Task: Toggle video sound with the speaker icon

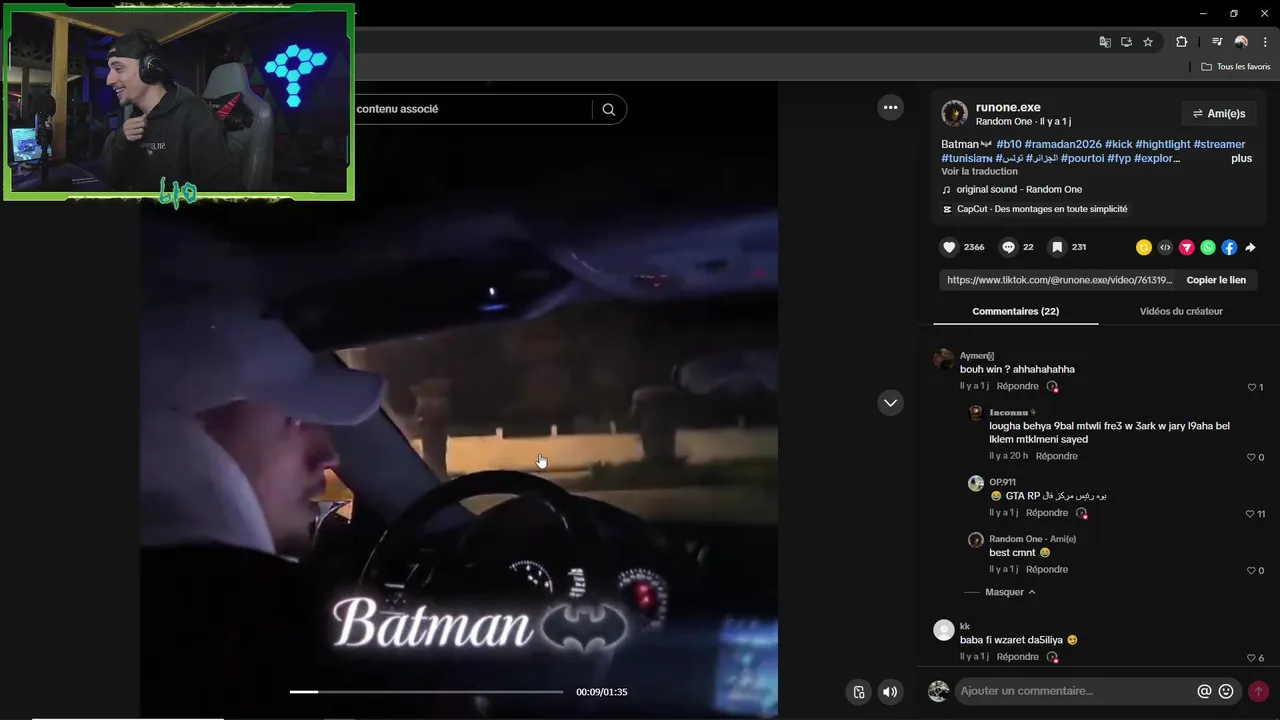Action: coord(890,692)
